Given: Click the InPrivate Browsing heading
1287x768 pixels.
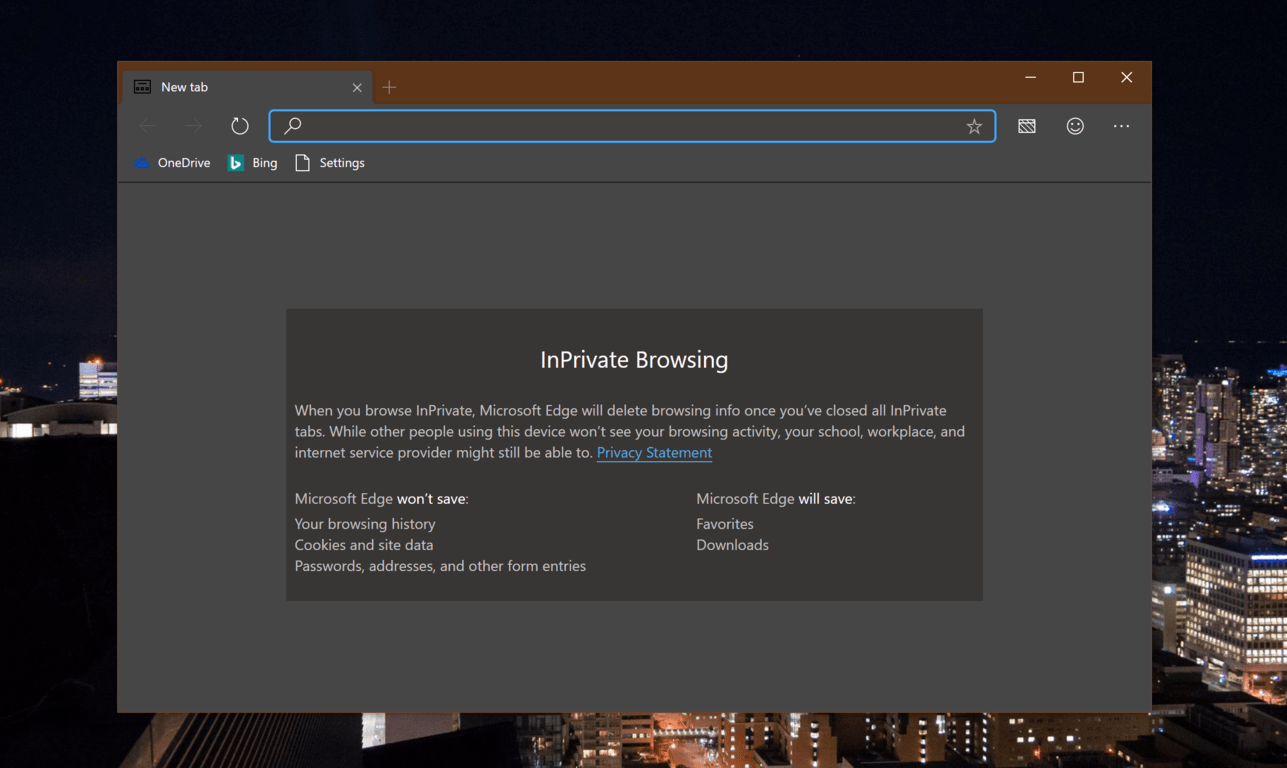Looking at the screenshot, I should (634, 360).
